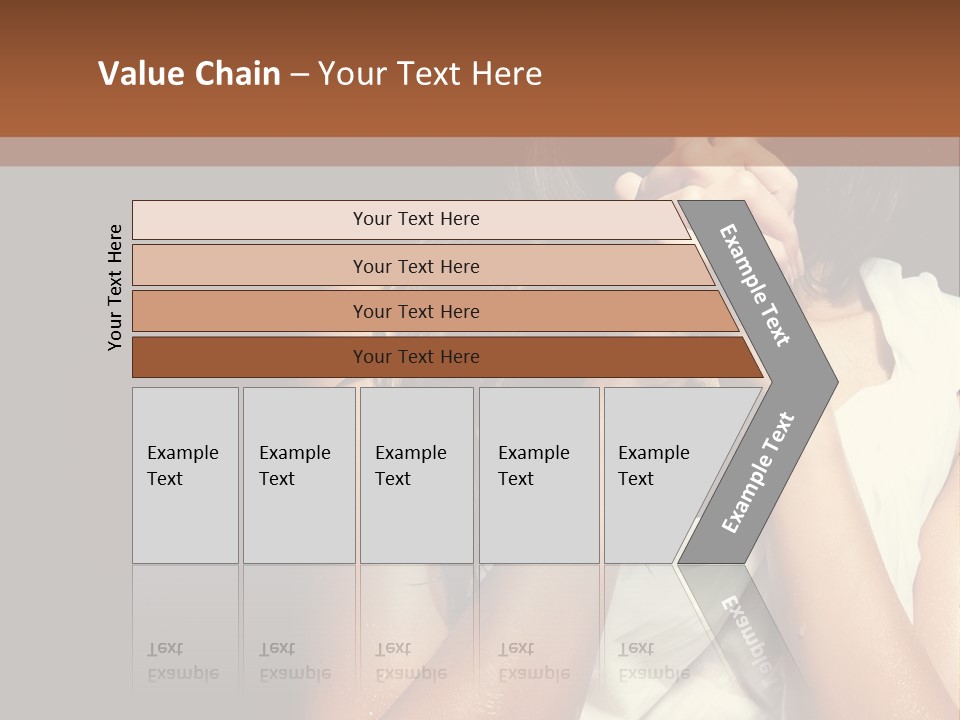Click the fourth 'Example Text' box from left

pyautogui.click(x=538, y=475)
